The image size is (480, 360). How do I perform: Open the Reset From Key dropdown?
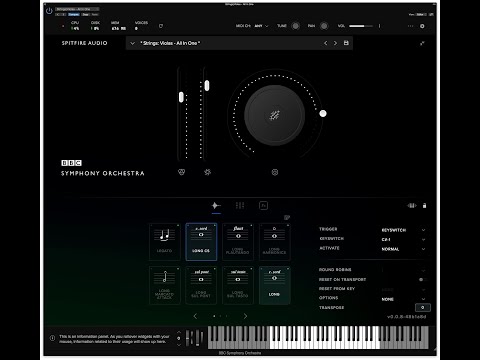(403, 290)
